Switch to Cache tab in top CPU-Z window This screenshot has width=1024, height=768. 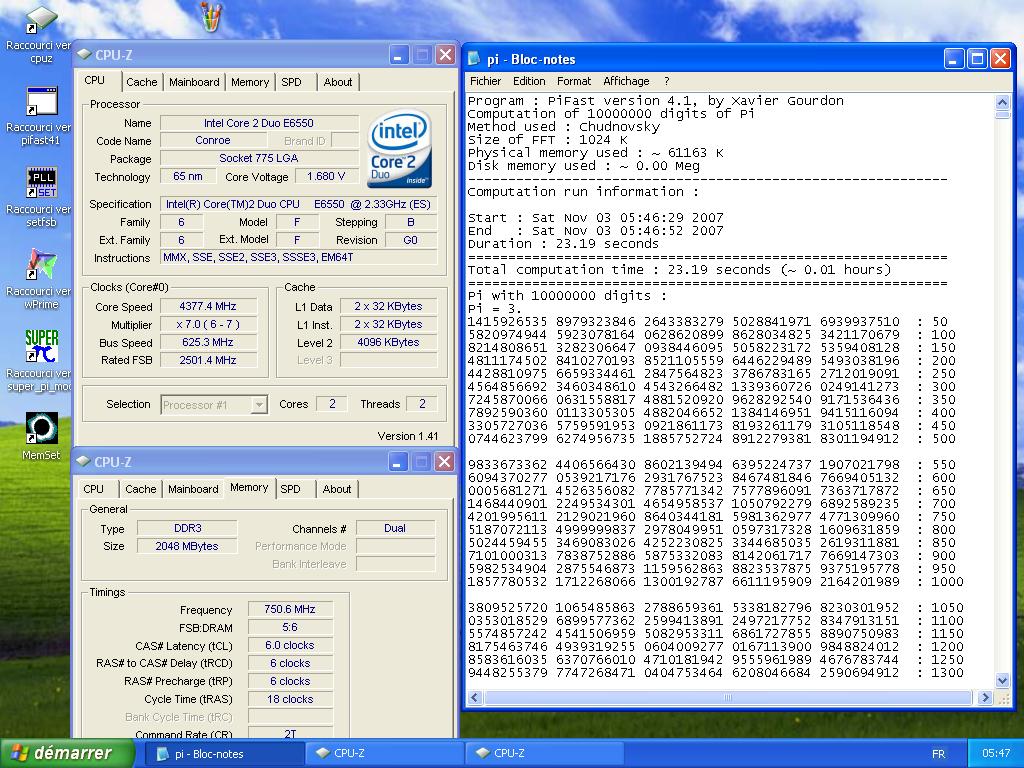[141, 82]
